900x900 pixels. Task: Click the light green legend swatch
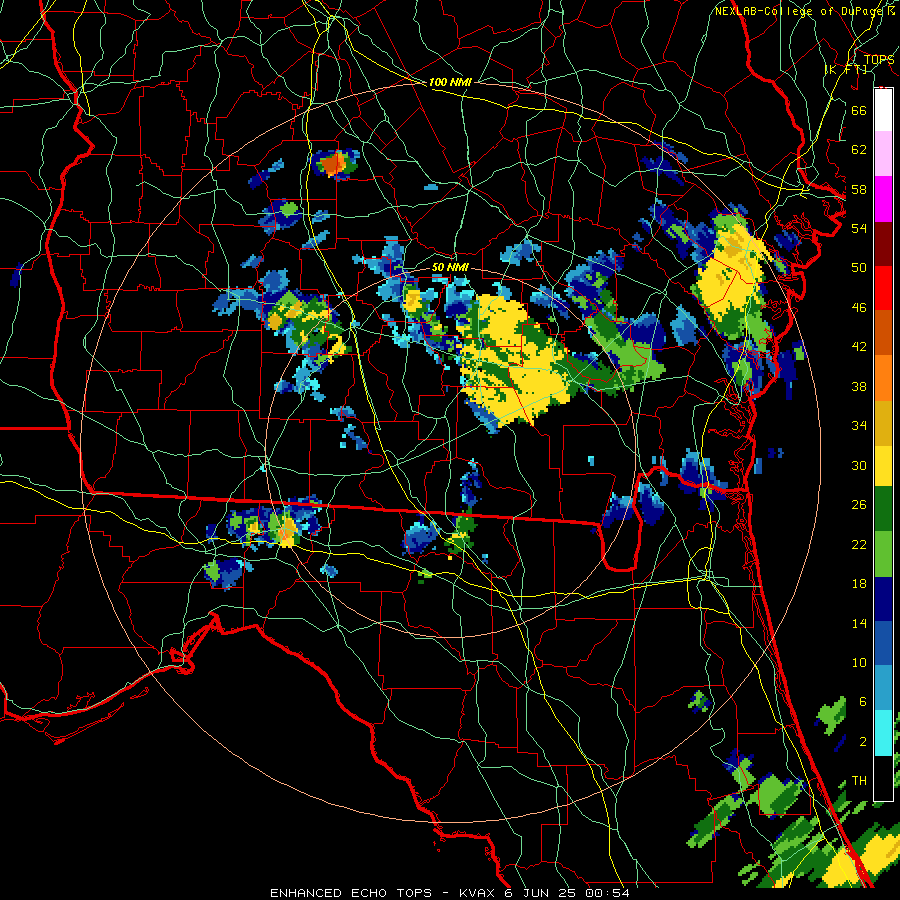883,554
